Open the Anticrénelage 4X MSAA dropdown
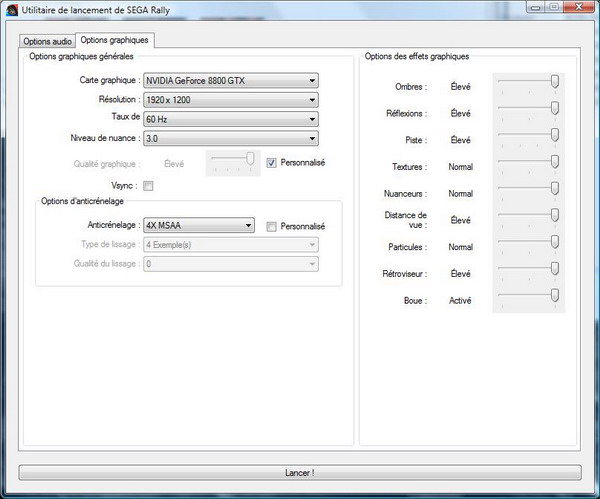Viewport: 600px width, 499px height. [198, 226]
